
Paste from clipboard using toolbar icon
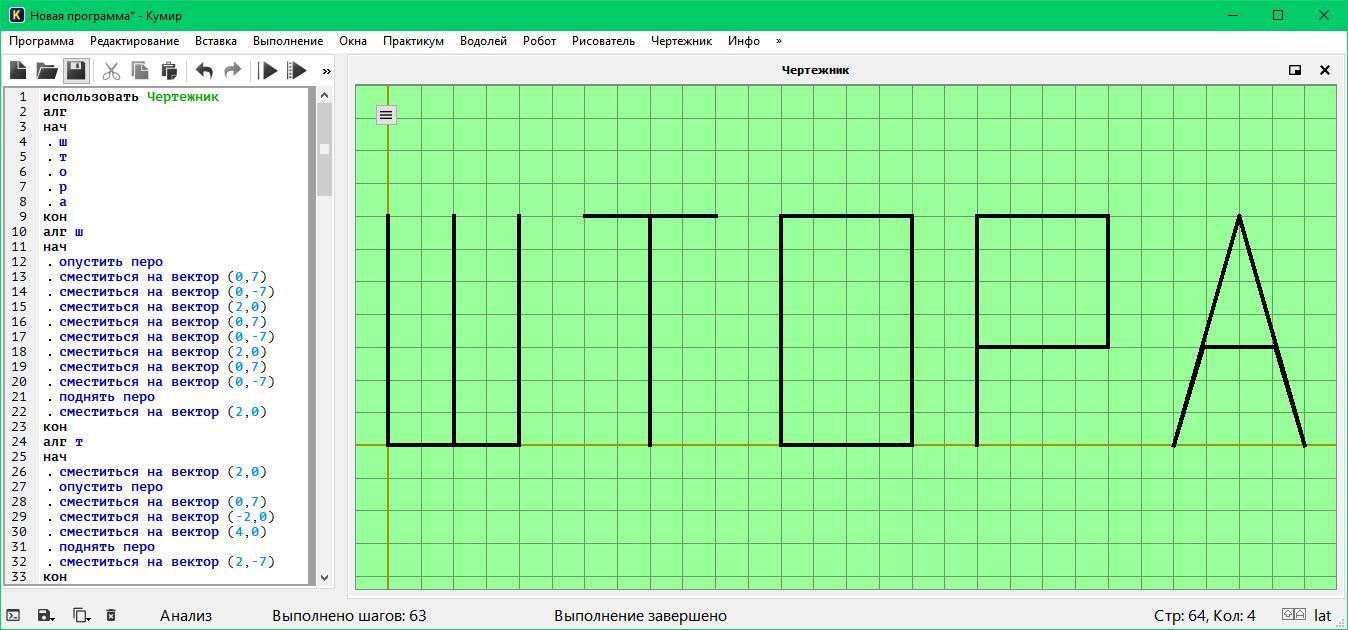click(x=169, y=70)
